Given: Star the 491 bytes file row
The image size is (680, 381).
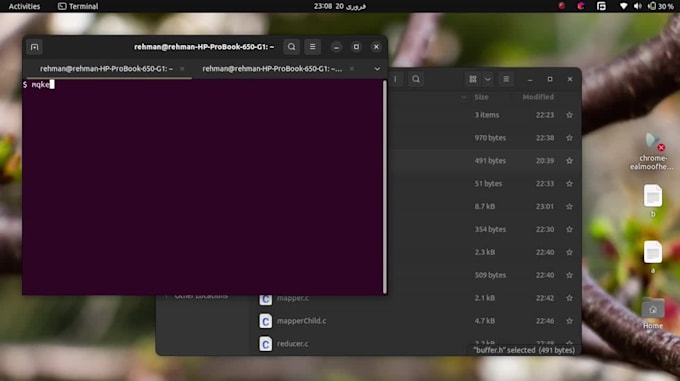Looking at the screenshot, I should click(x=569, y=161).
